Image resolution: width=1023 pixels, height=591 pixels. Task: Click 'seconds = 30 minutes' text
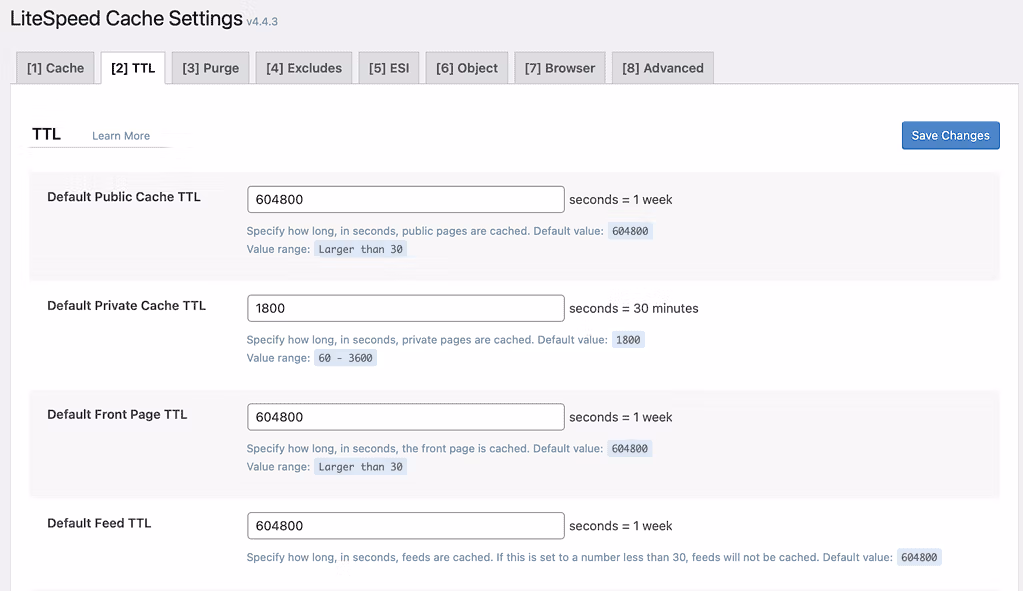point(634,309)
